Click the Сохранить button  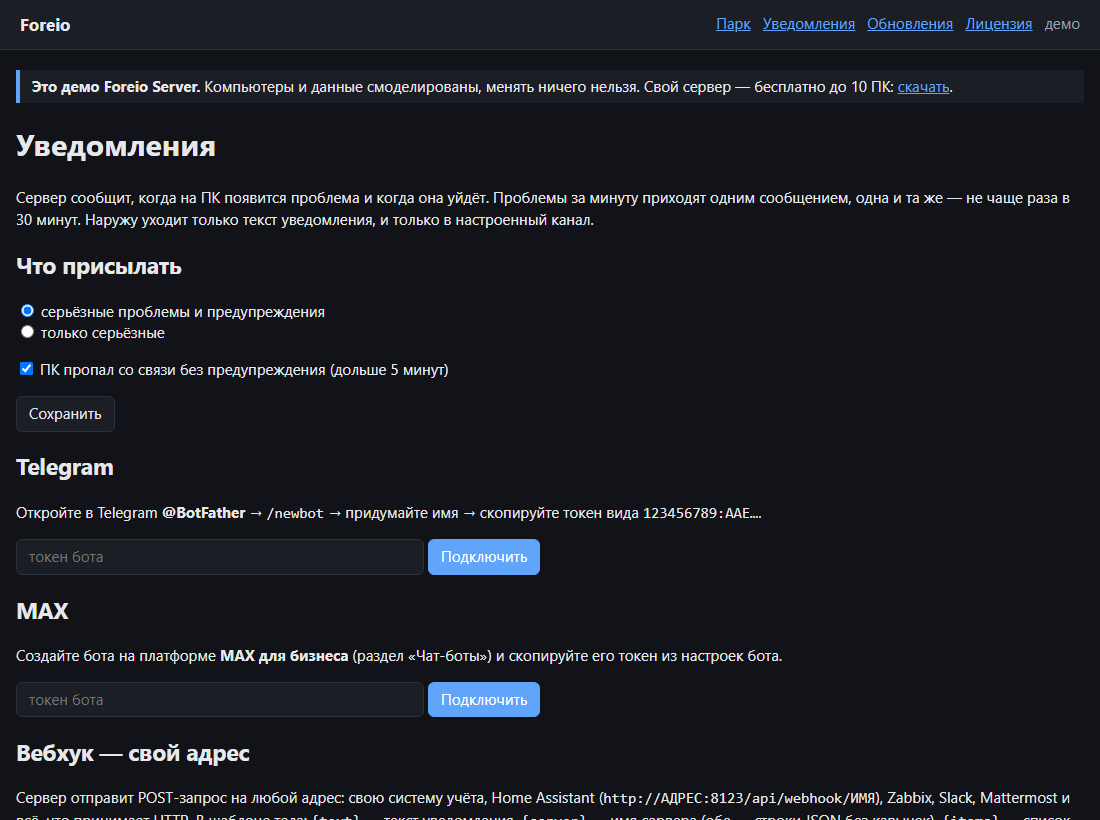coord(65,414)
